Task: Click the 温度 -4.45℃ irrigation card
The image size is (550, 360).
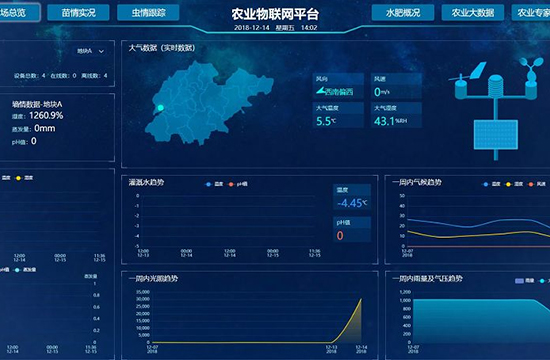Action: pyautogui.click(x=352, y=197)
